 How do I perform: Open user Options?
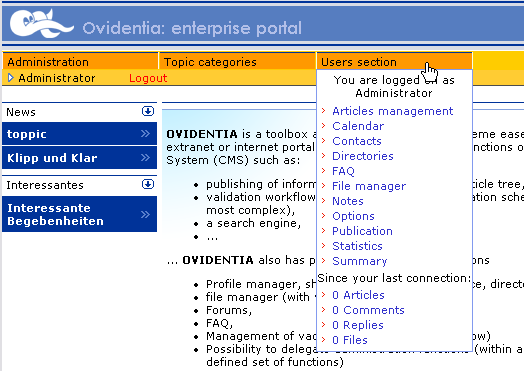(x=353, y=216)
